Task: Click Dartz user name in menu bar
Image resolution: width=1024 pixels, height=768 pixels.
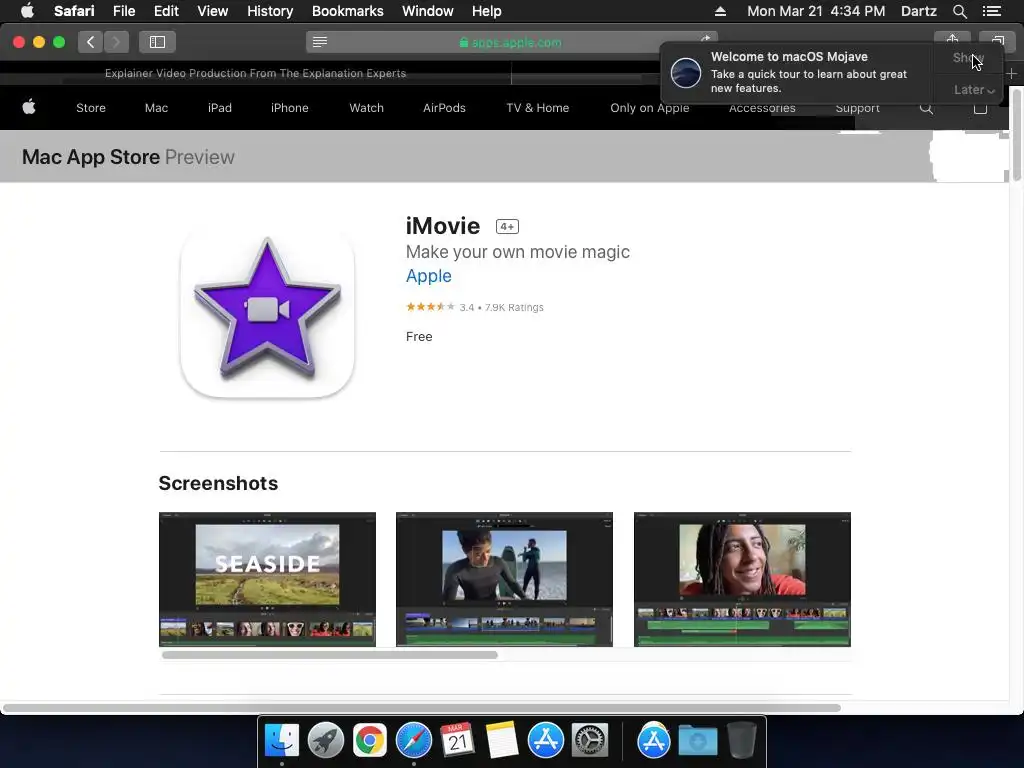Action: pos(918,11)
